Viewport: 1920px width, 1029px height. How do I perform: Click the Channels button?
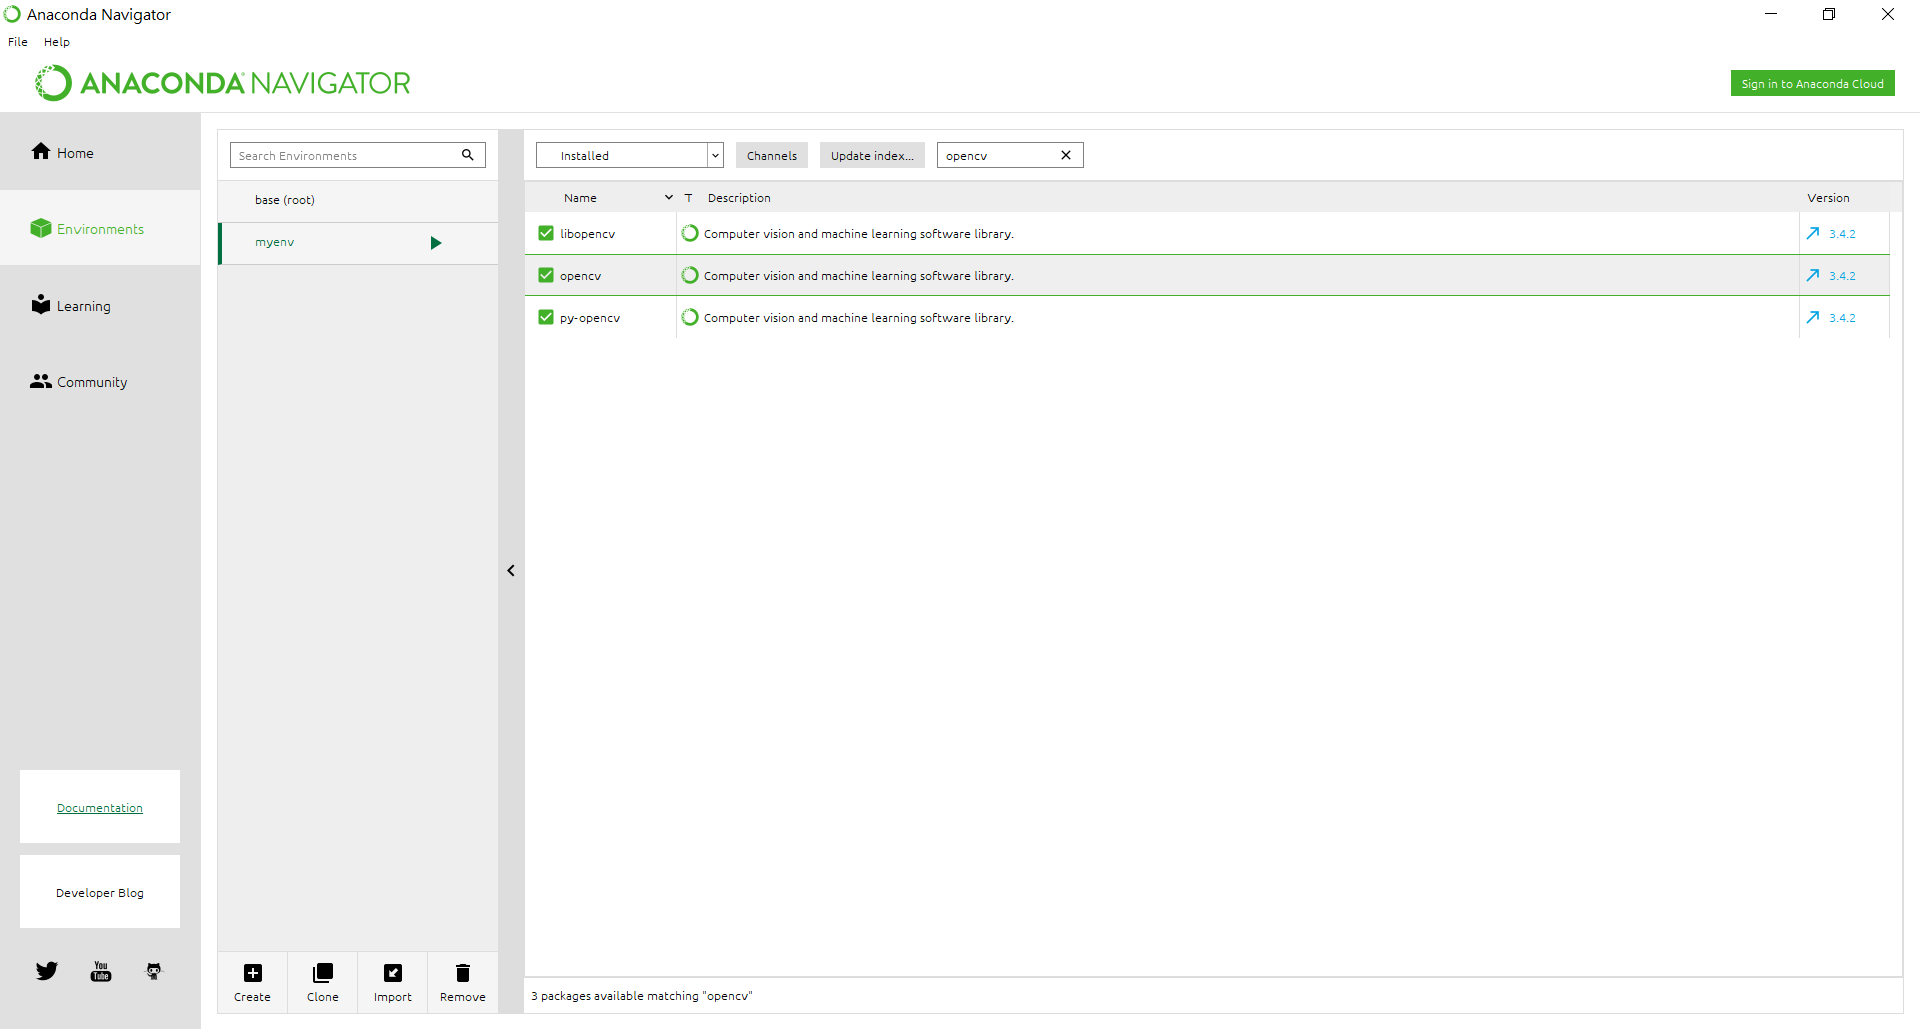(772, 155)
